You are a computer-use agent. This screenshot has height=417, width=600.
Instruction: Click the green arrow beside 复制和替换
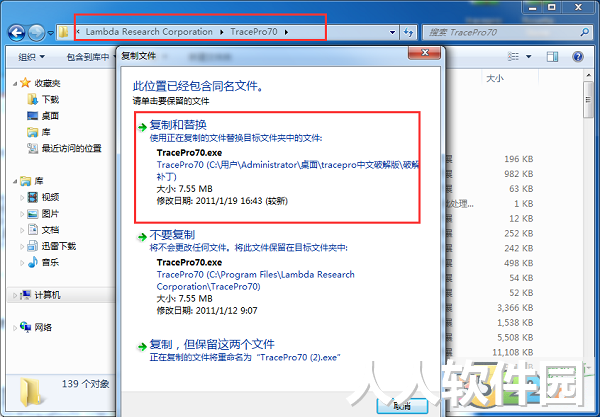pyautogui.click(x=142, y=127)
